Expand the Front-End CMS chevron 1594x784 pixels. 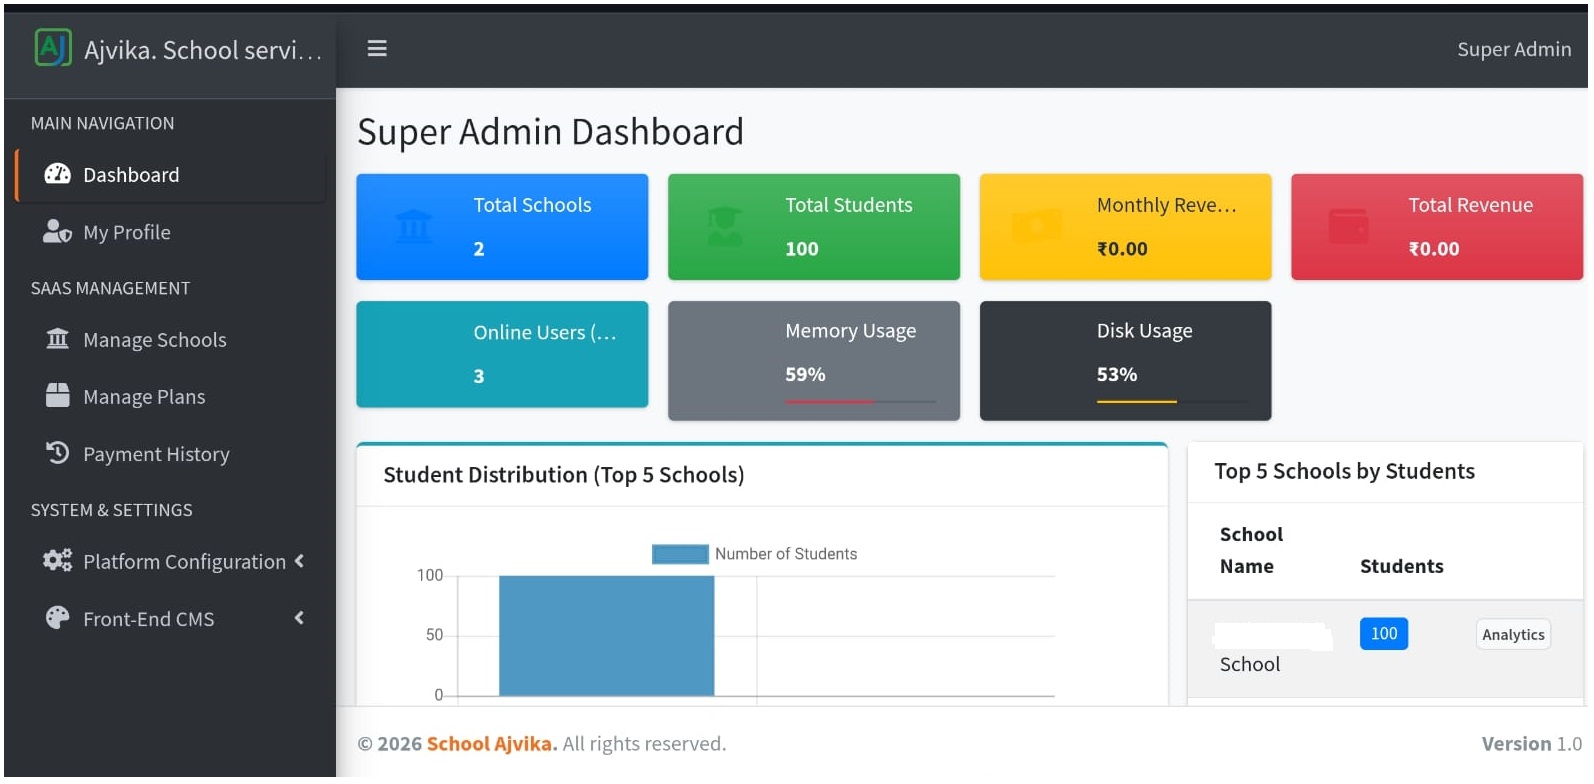click(299, 618)
